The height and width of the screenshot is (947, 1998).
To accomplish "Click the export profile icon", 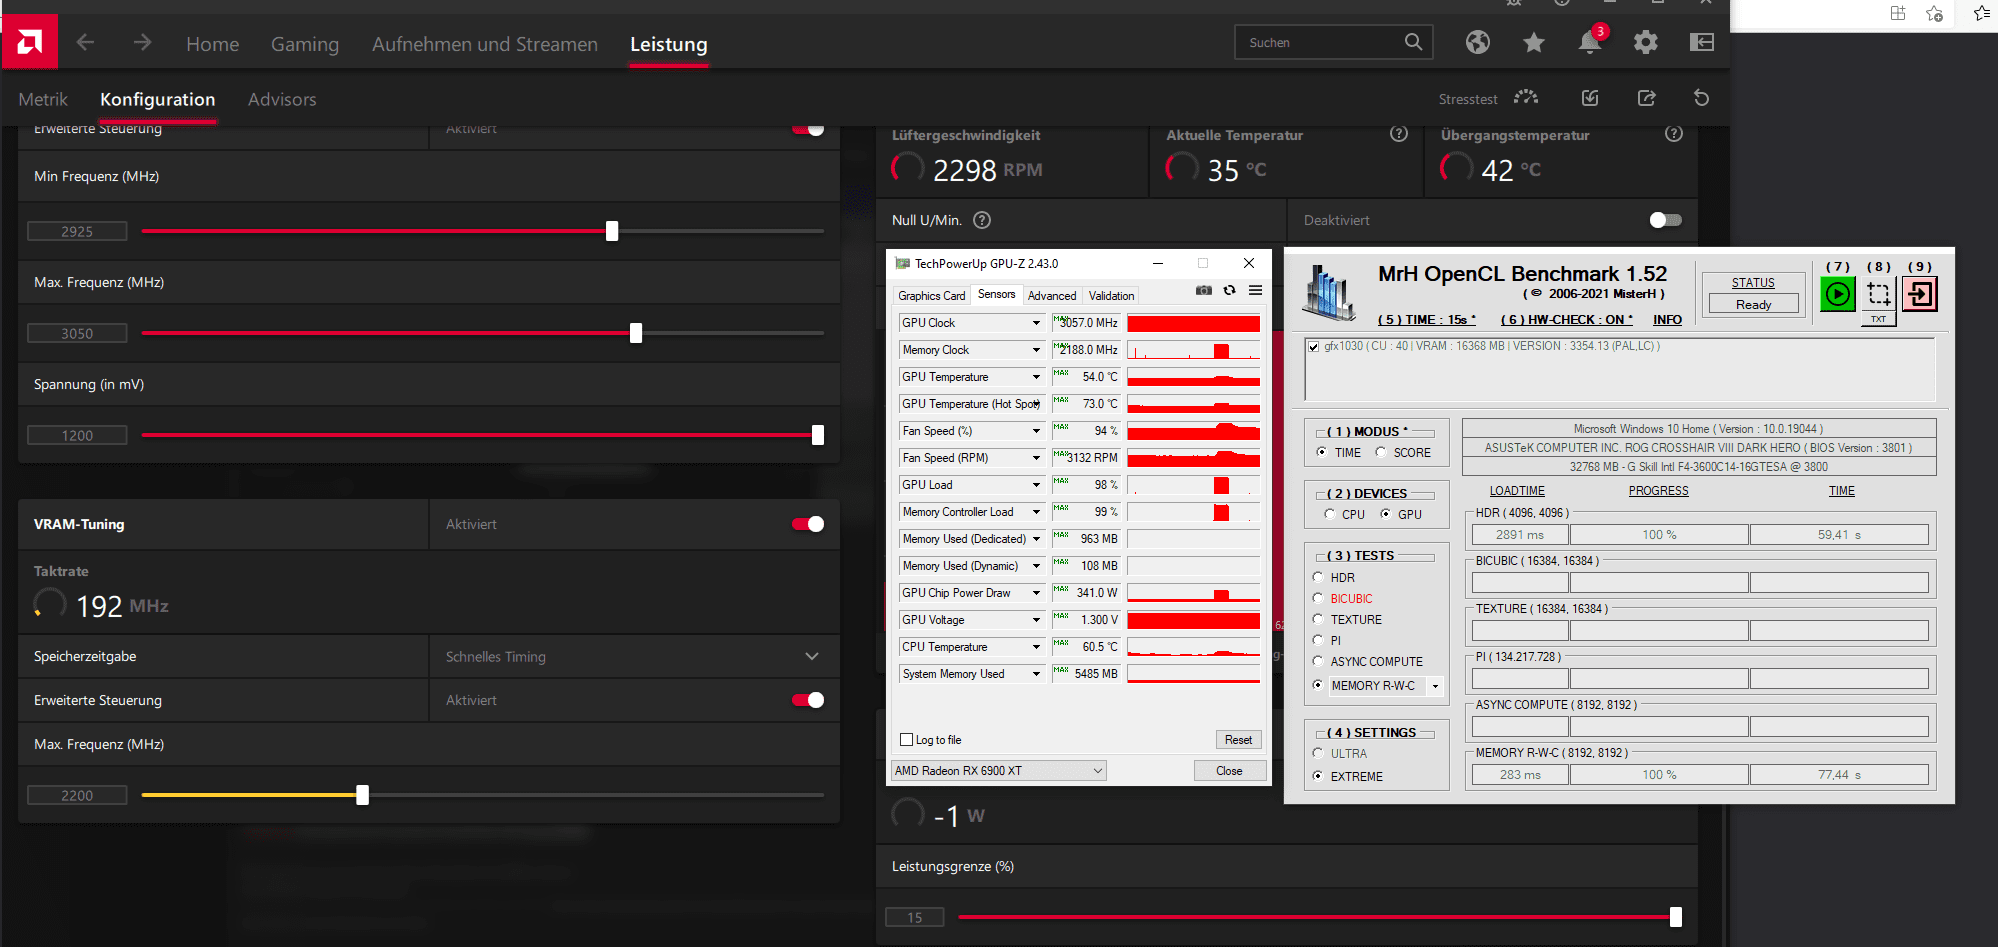I will tap(1646, 98).
